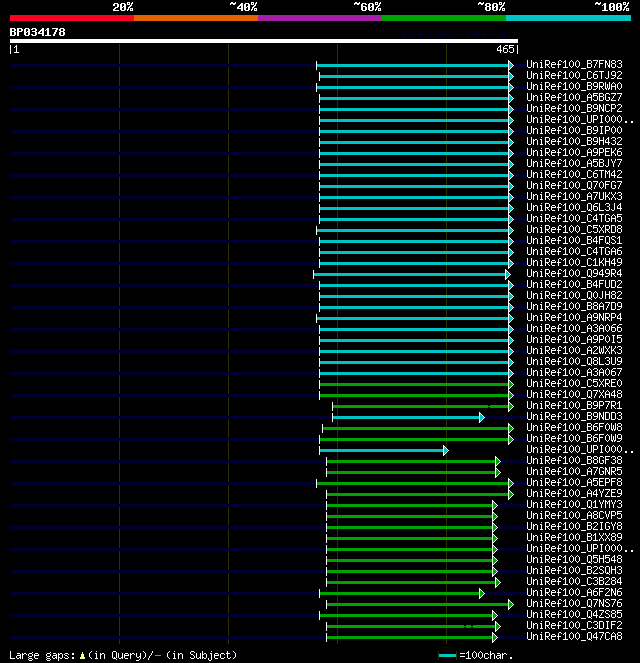
Task: Open the UniRef100_B7FN83 hit label
Action: pyautogui.click(x=574, y=64)
